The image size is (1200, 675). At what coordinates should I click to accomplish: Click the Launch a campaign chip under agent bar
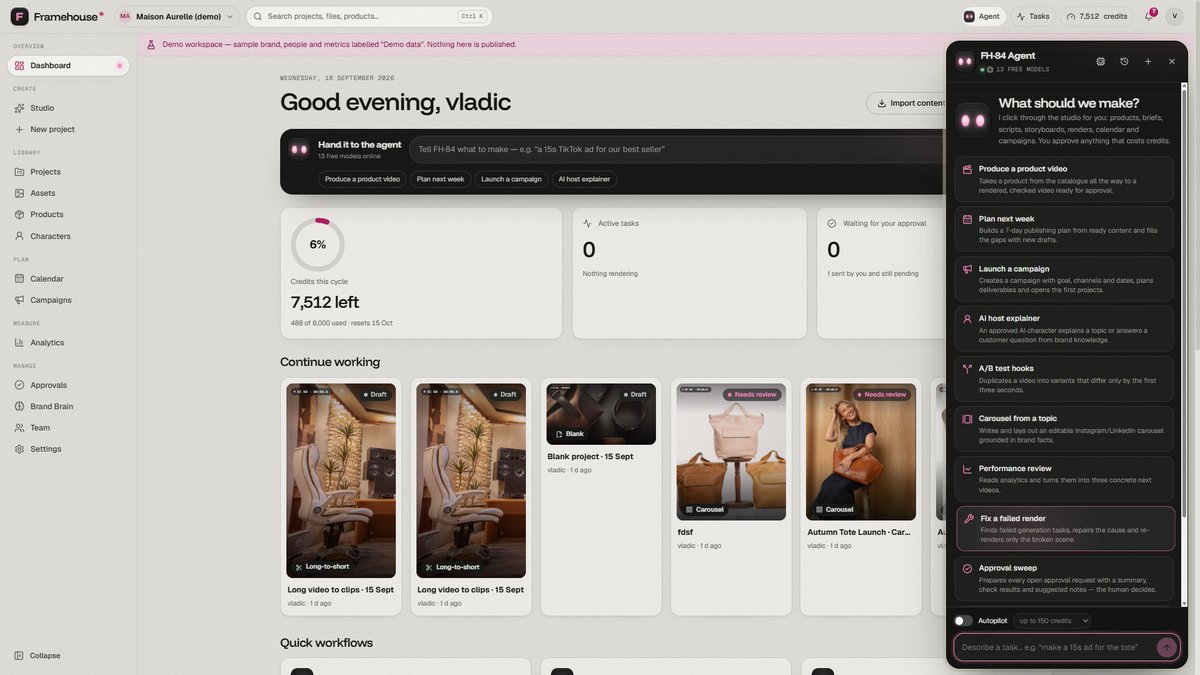(511, 179)
